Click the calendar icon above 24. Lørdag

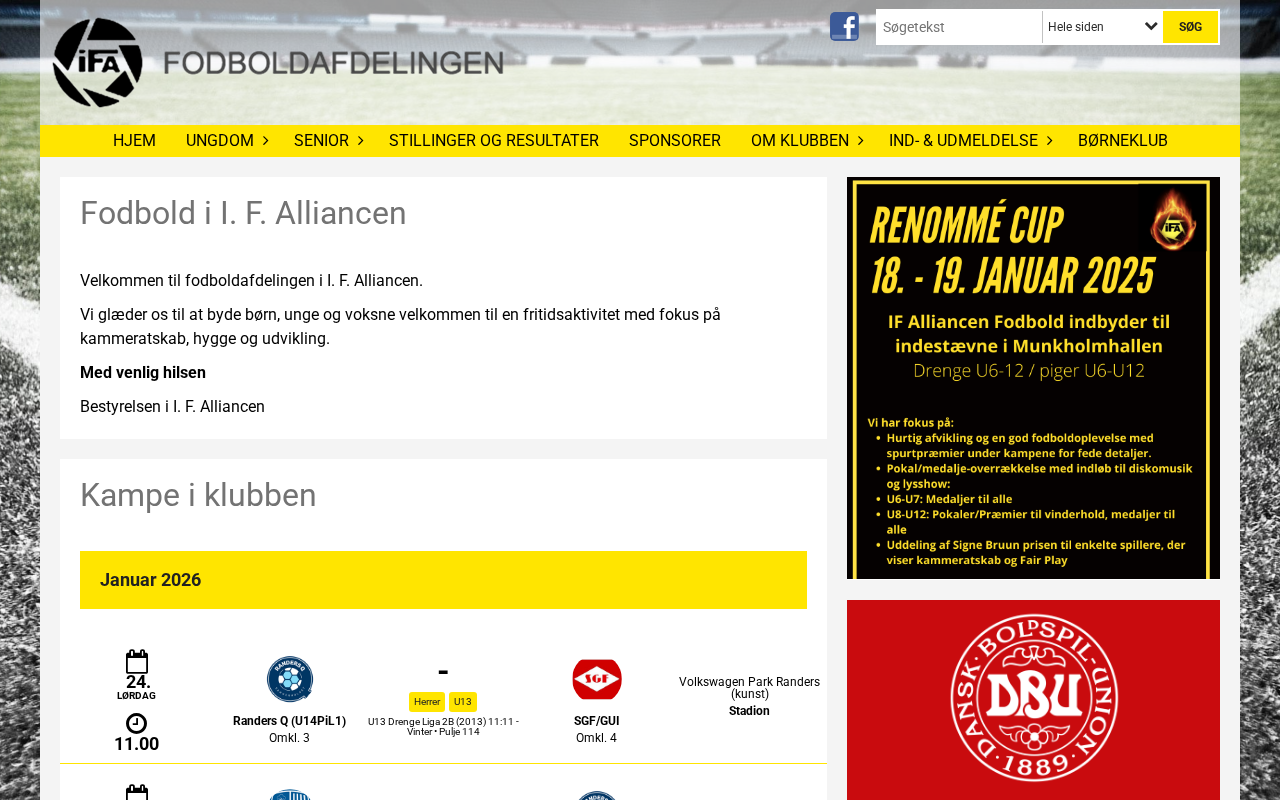coord(137,661)
